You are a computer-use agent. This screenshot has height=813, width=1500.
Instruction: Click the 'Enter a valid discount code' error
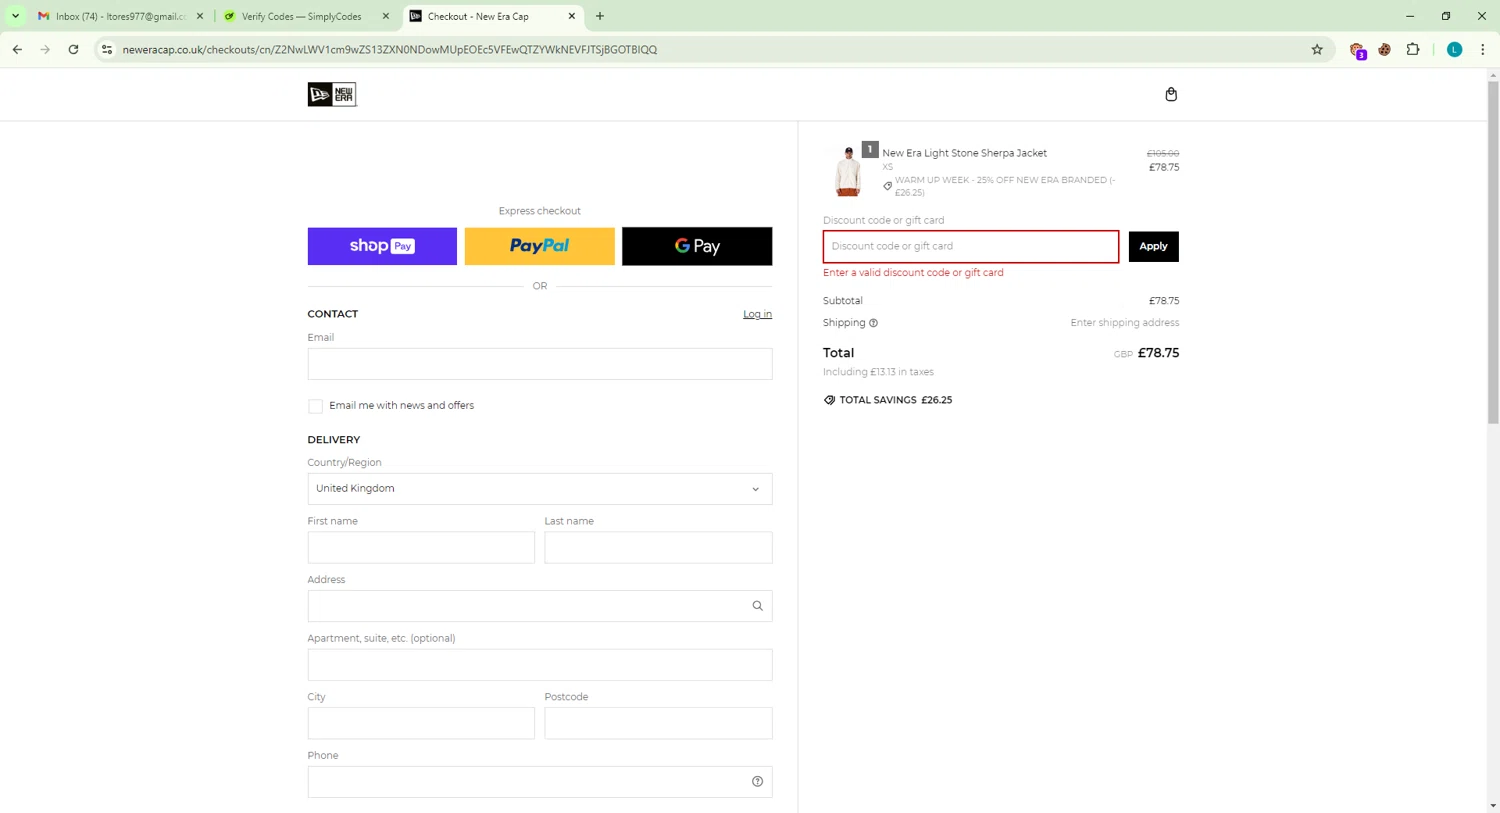coord(913,272)
